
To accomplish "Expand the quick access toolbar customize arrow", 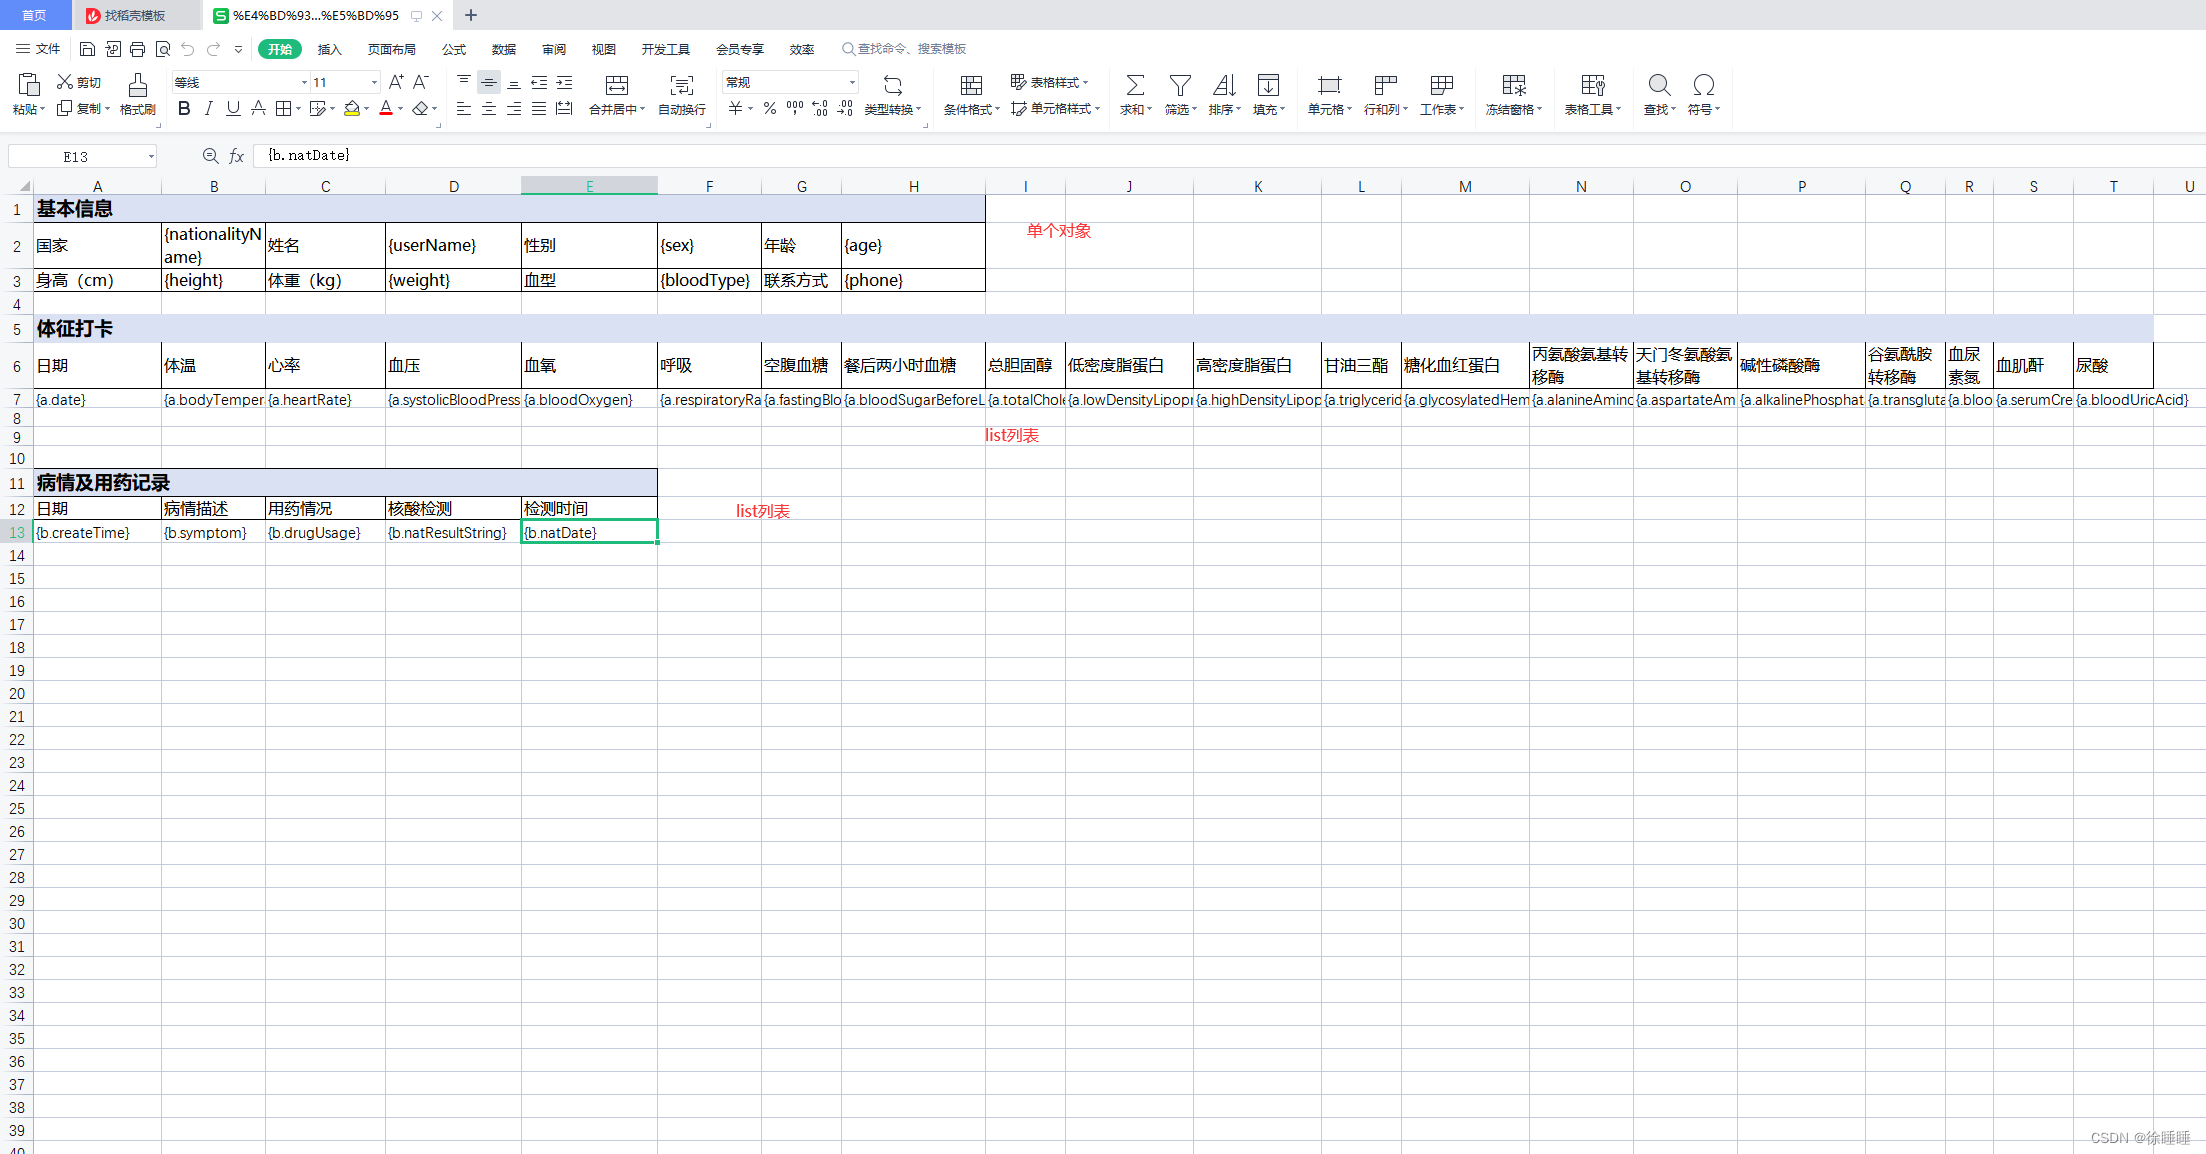I will [238, 49].
